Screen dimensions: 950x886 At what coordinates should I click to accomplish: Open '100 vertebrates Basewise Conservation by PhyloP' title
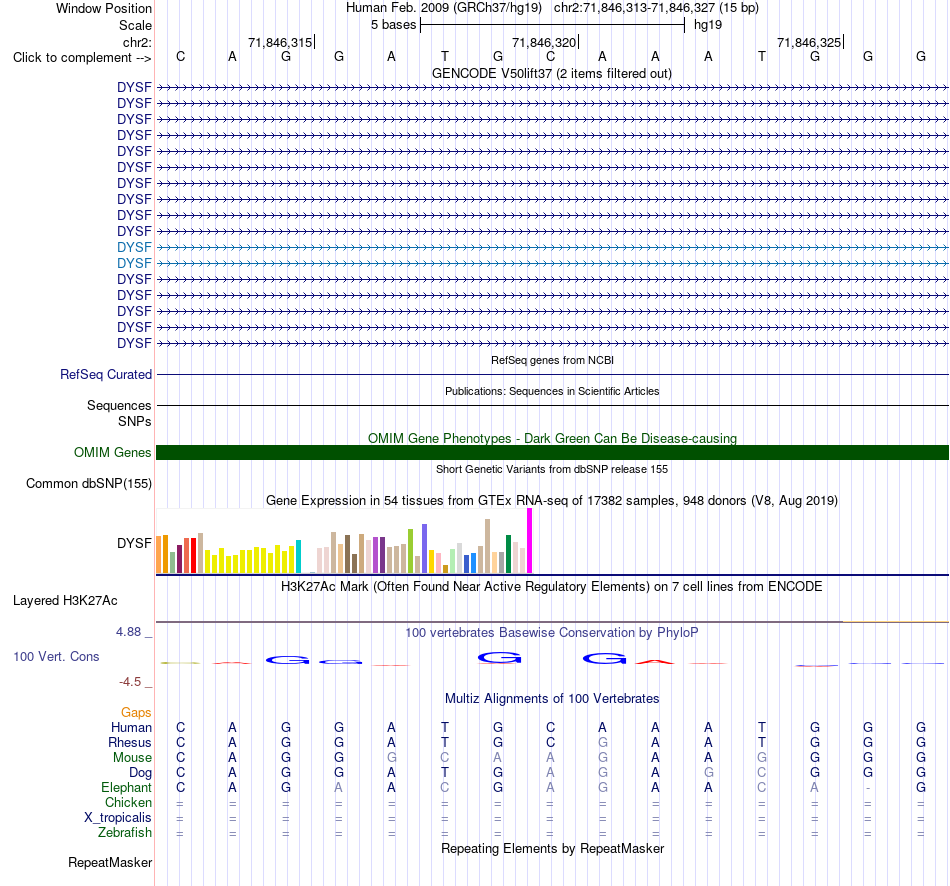(552, 633)
